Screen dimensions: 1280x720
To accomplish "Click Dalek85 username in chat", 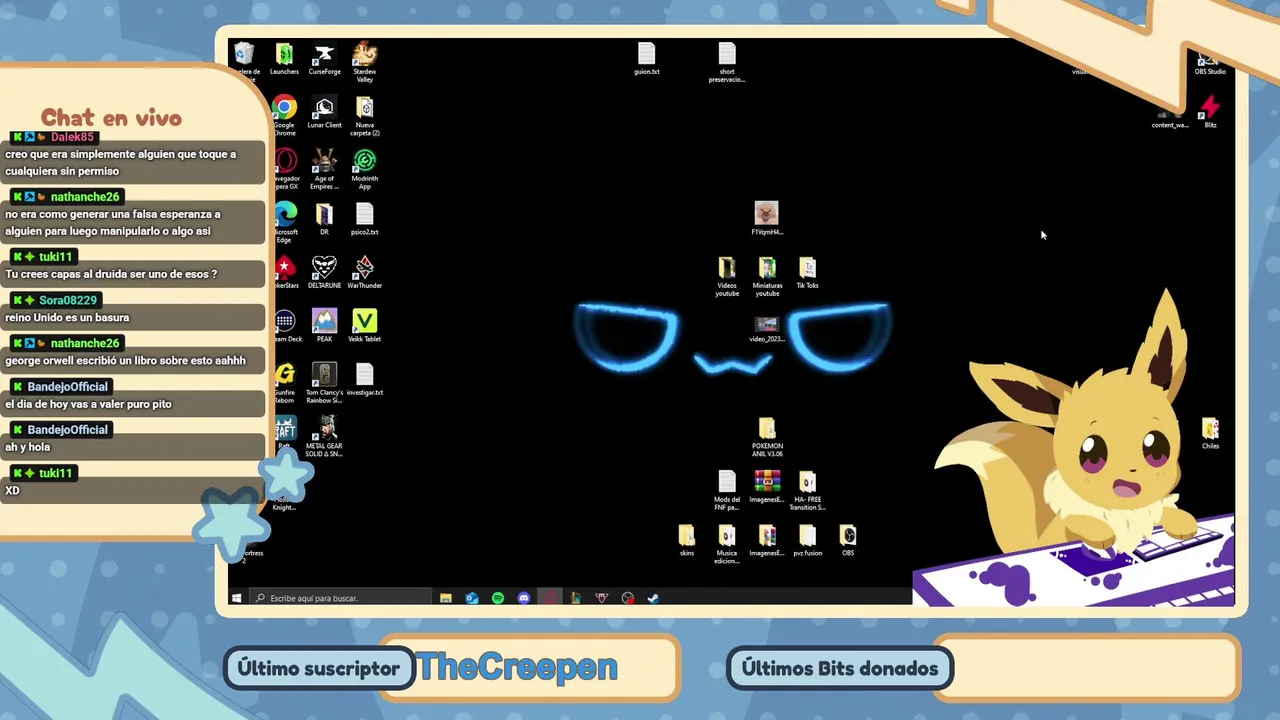I will [72, 137].
